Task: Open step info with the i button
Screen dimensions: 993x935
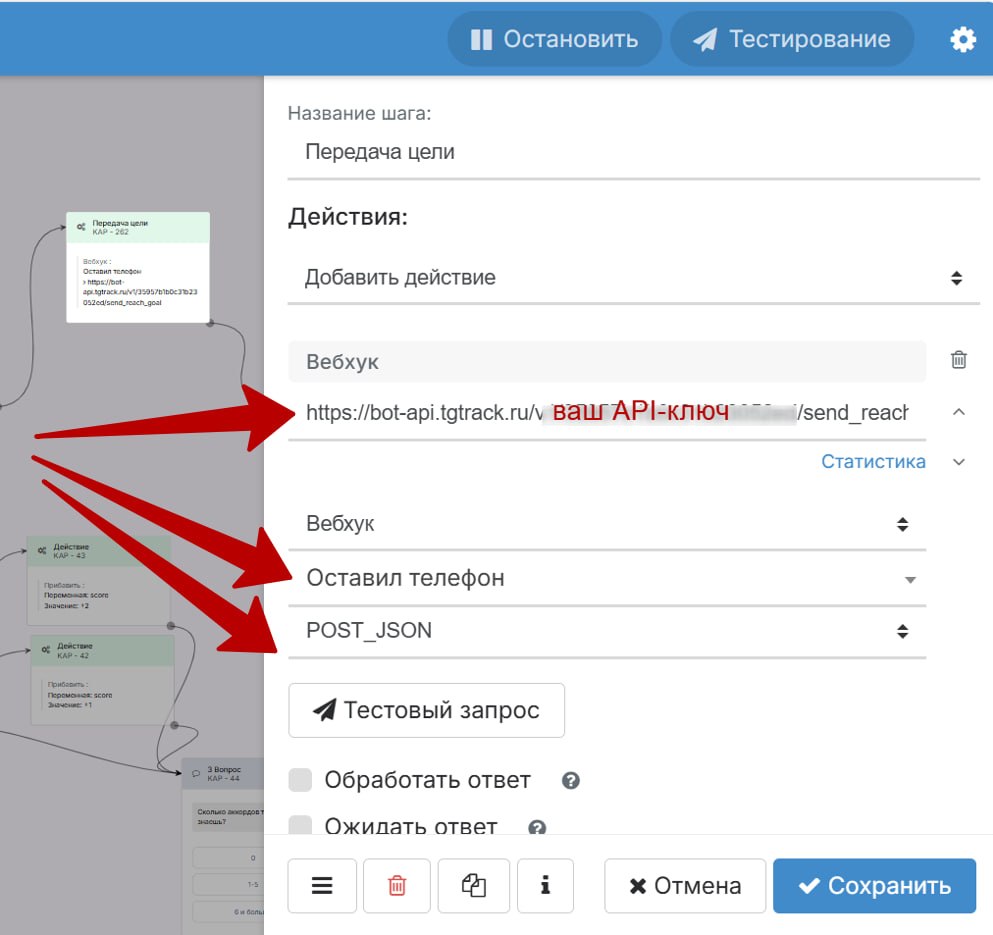Action: point(545,886)
